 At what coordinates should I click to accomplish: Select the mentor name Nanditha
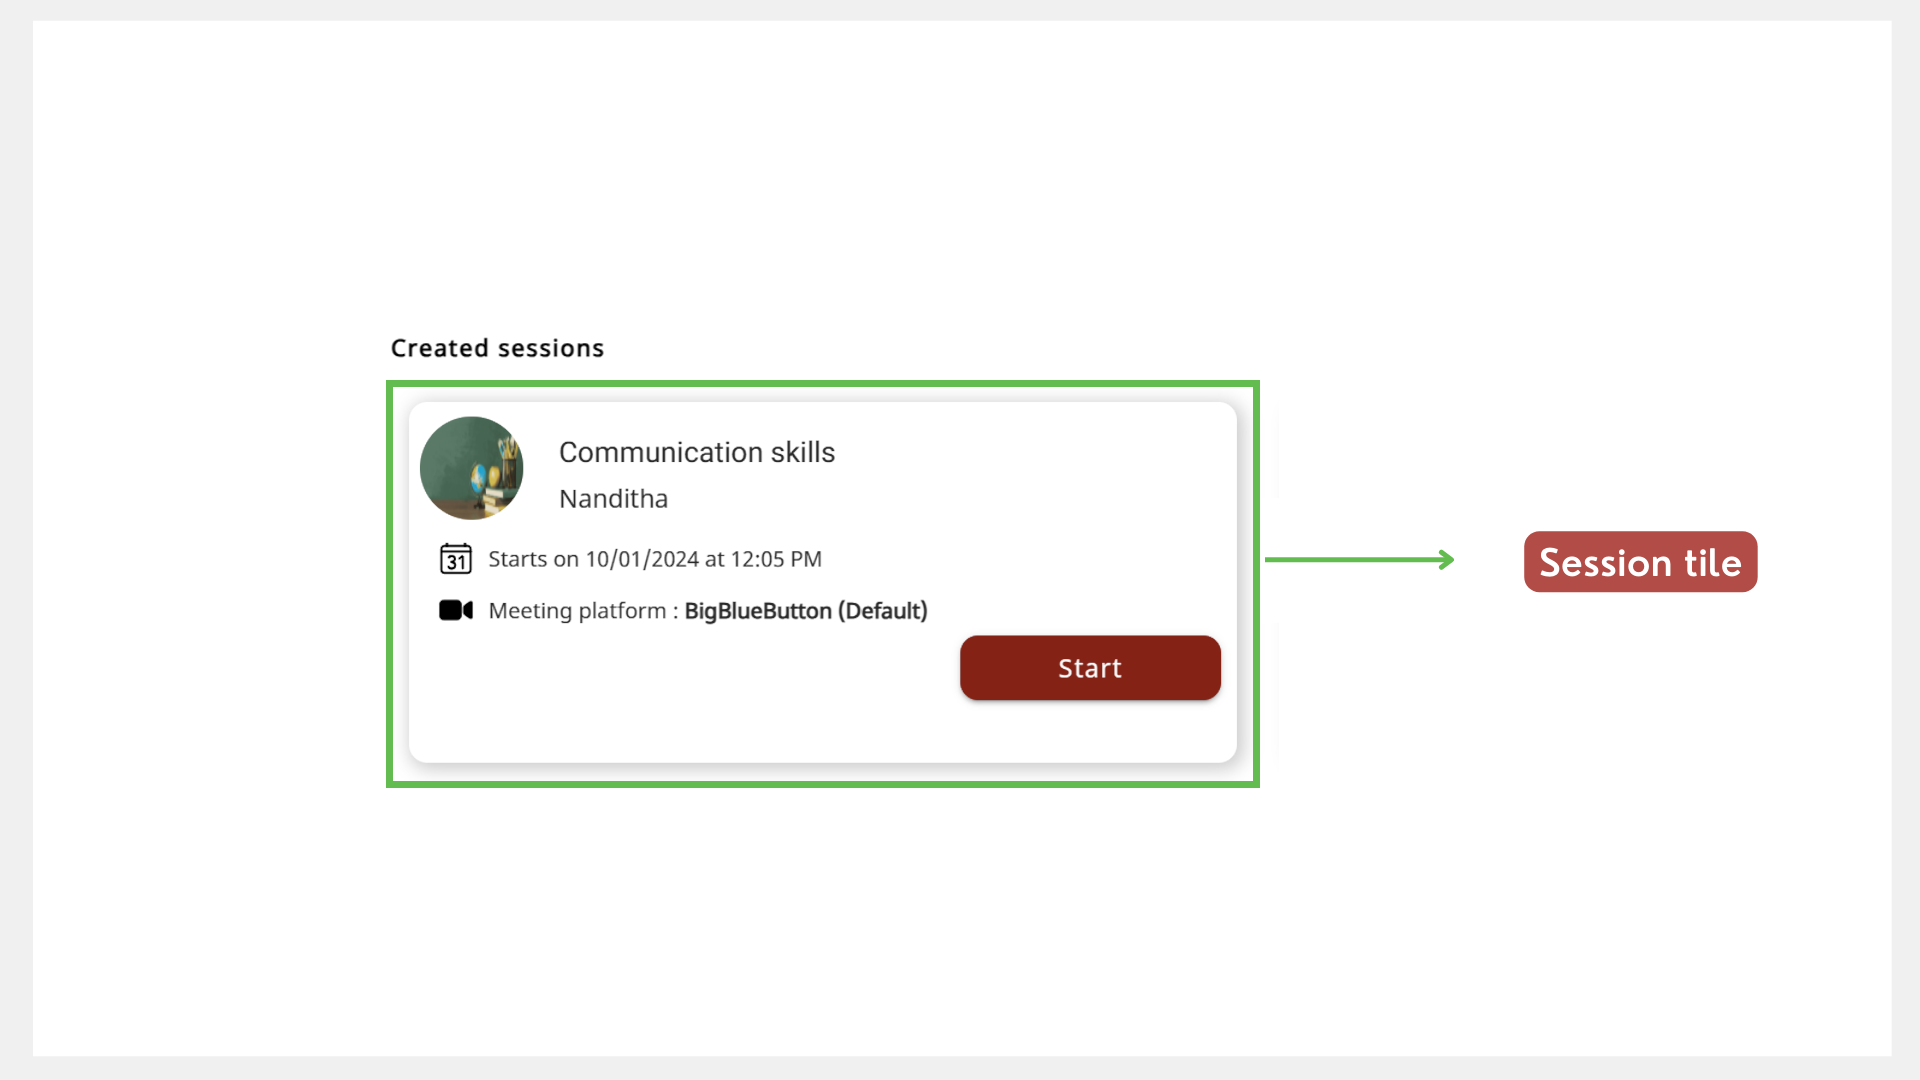coord(613,499)
